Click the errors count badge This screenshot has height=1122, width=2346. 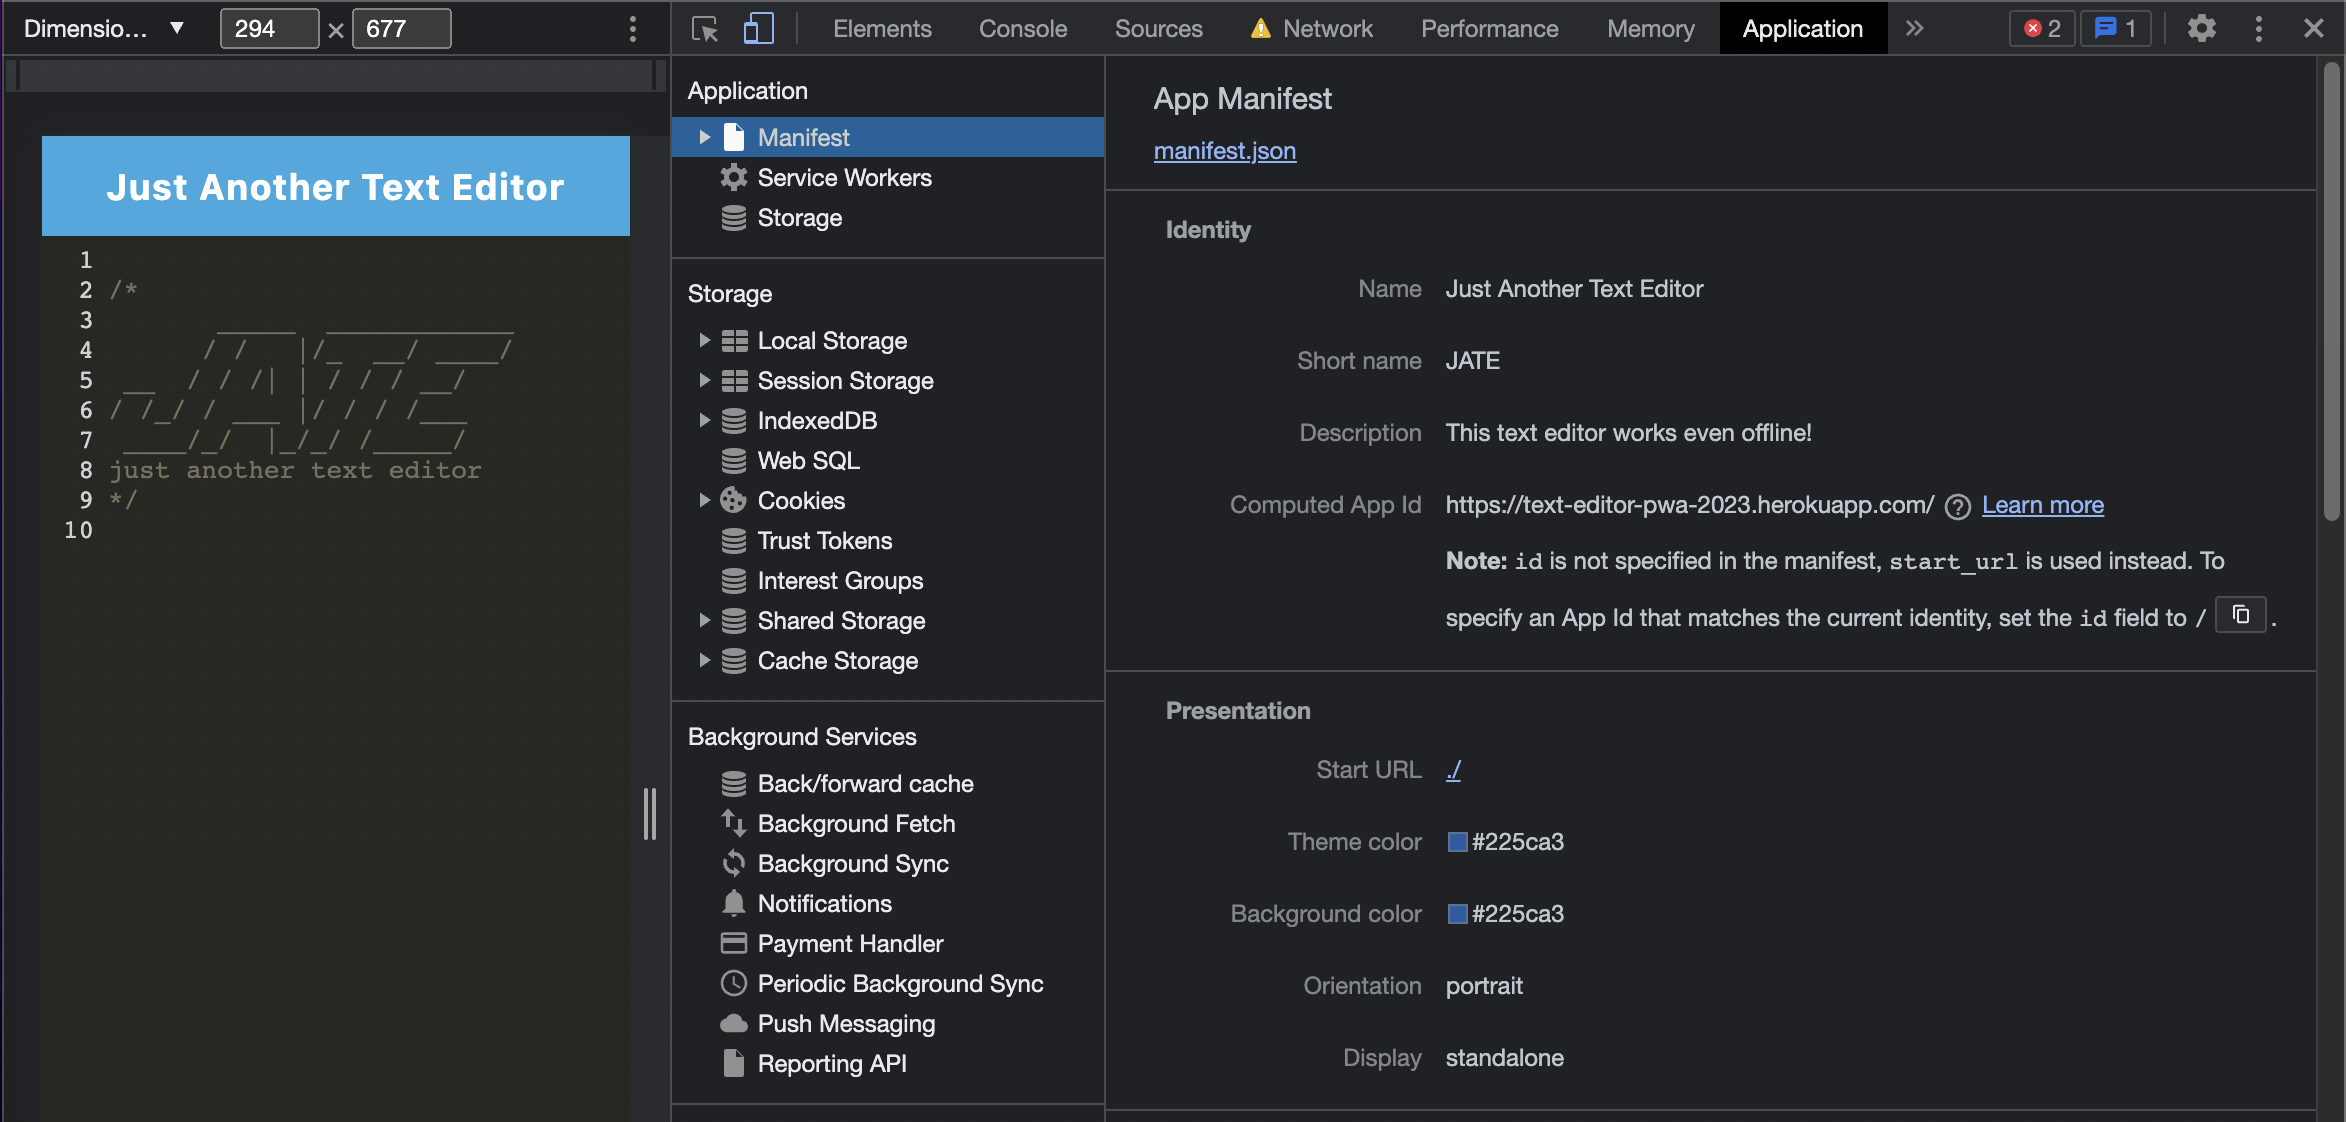point(2041,29)
